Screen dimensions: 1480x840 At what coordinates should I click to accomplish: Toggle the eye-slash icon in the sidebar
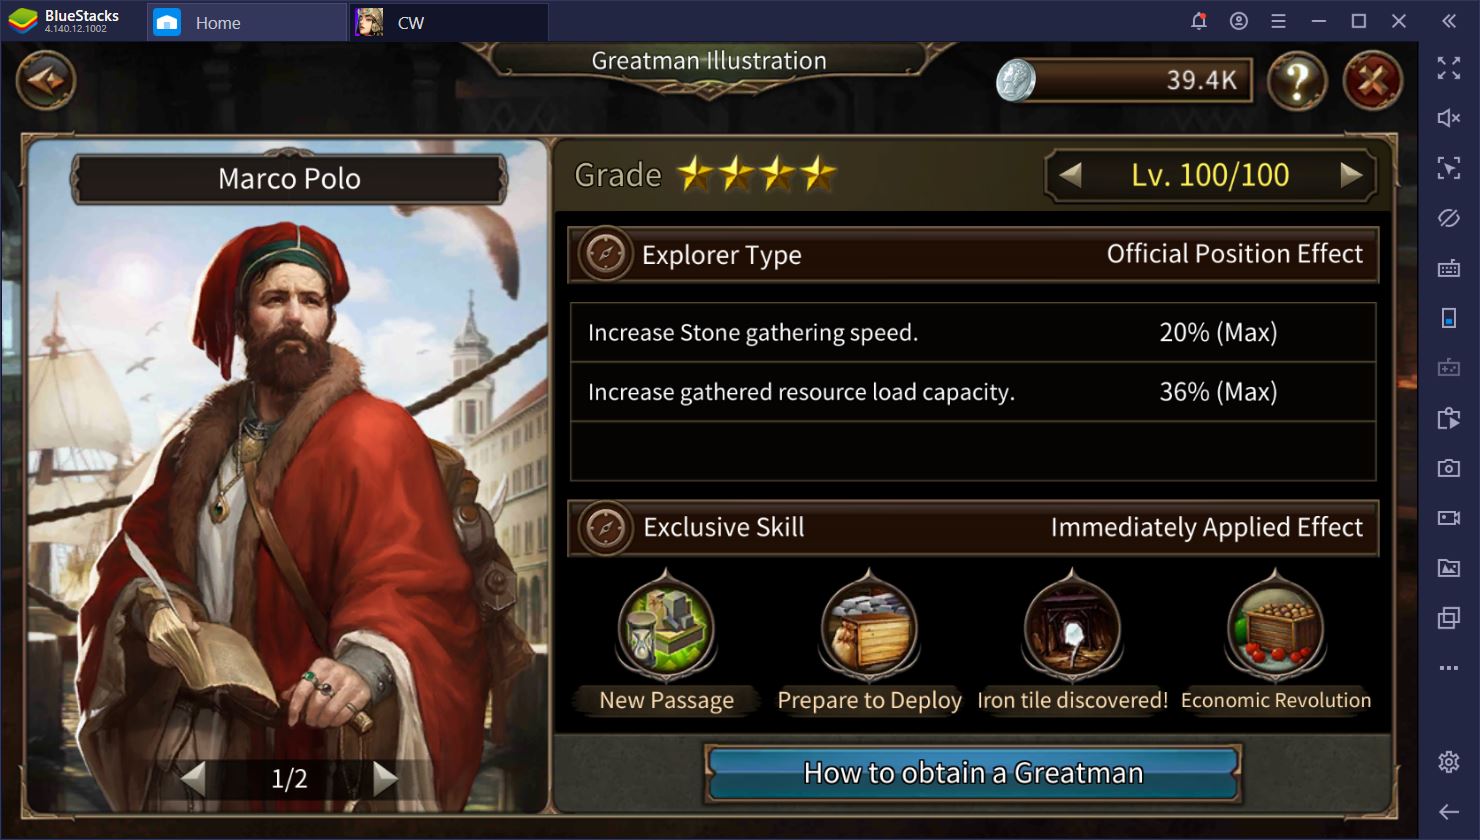tap(1448, 218)
